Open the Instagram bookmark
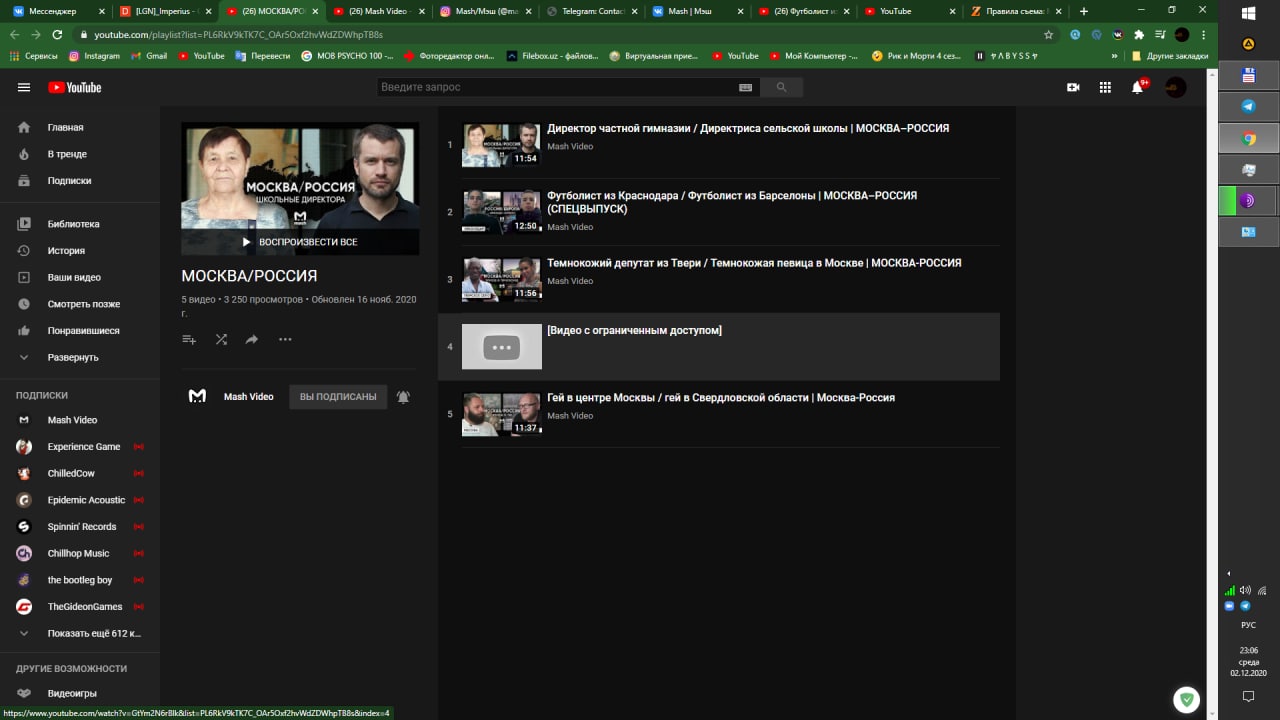Screen dimensions: 1280x720 pyautogui.click(x=93, y=56)
